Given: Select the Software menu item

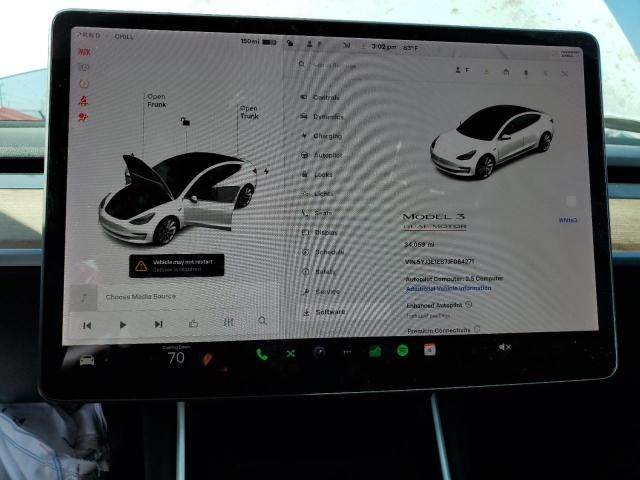Looking at the screenshot, I should pos(329,312).
